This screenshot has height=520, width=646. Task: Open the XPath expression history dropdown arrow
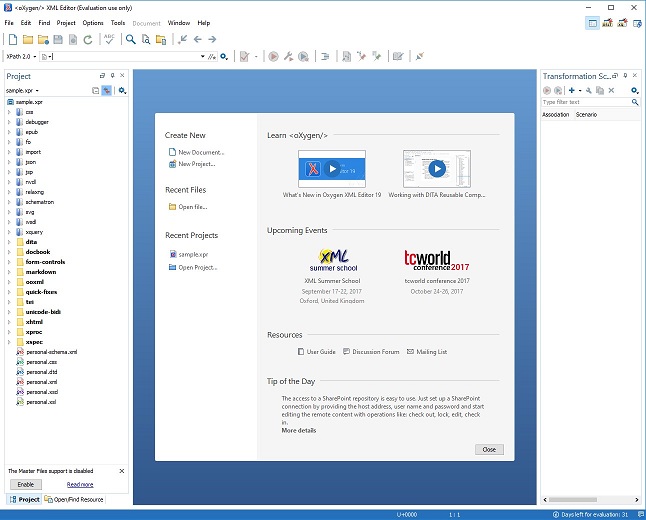pyautogui.click(x=203, y=56)
